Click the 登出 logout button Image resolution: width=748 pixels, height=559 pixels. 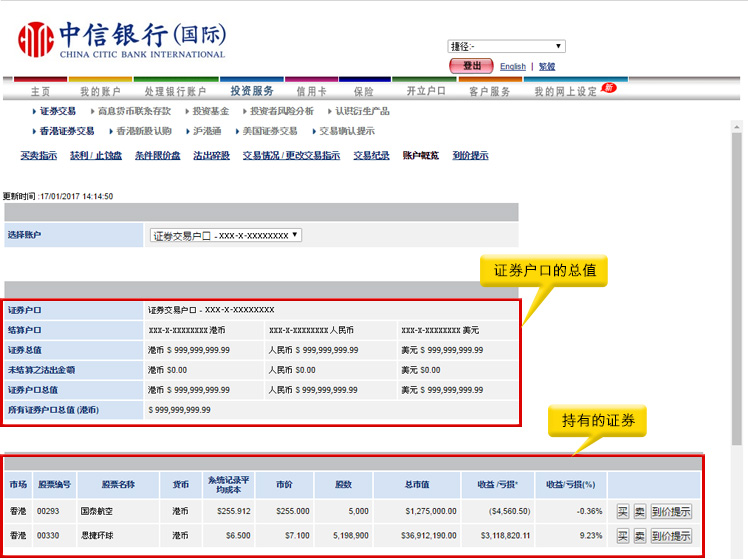tap(471, 66)
